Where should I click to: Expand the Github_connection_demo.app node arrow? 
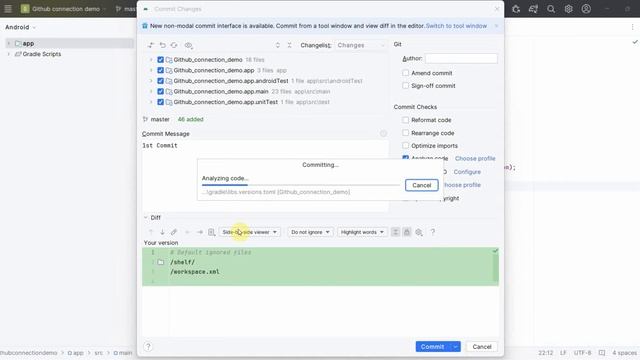(x=151, y=70)
